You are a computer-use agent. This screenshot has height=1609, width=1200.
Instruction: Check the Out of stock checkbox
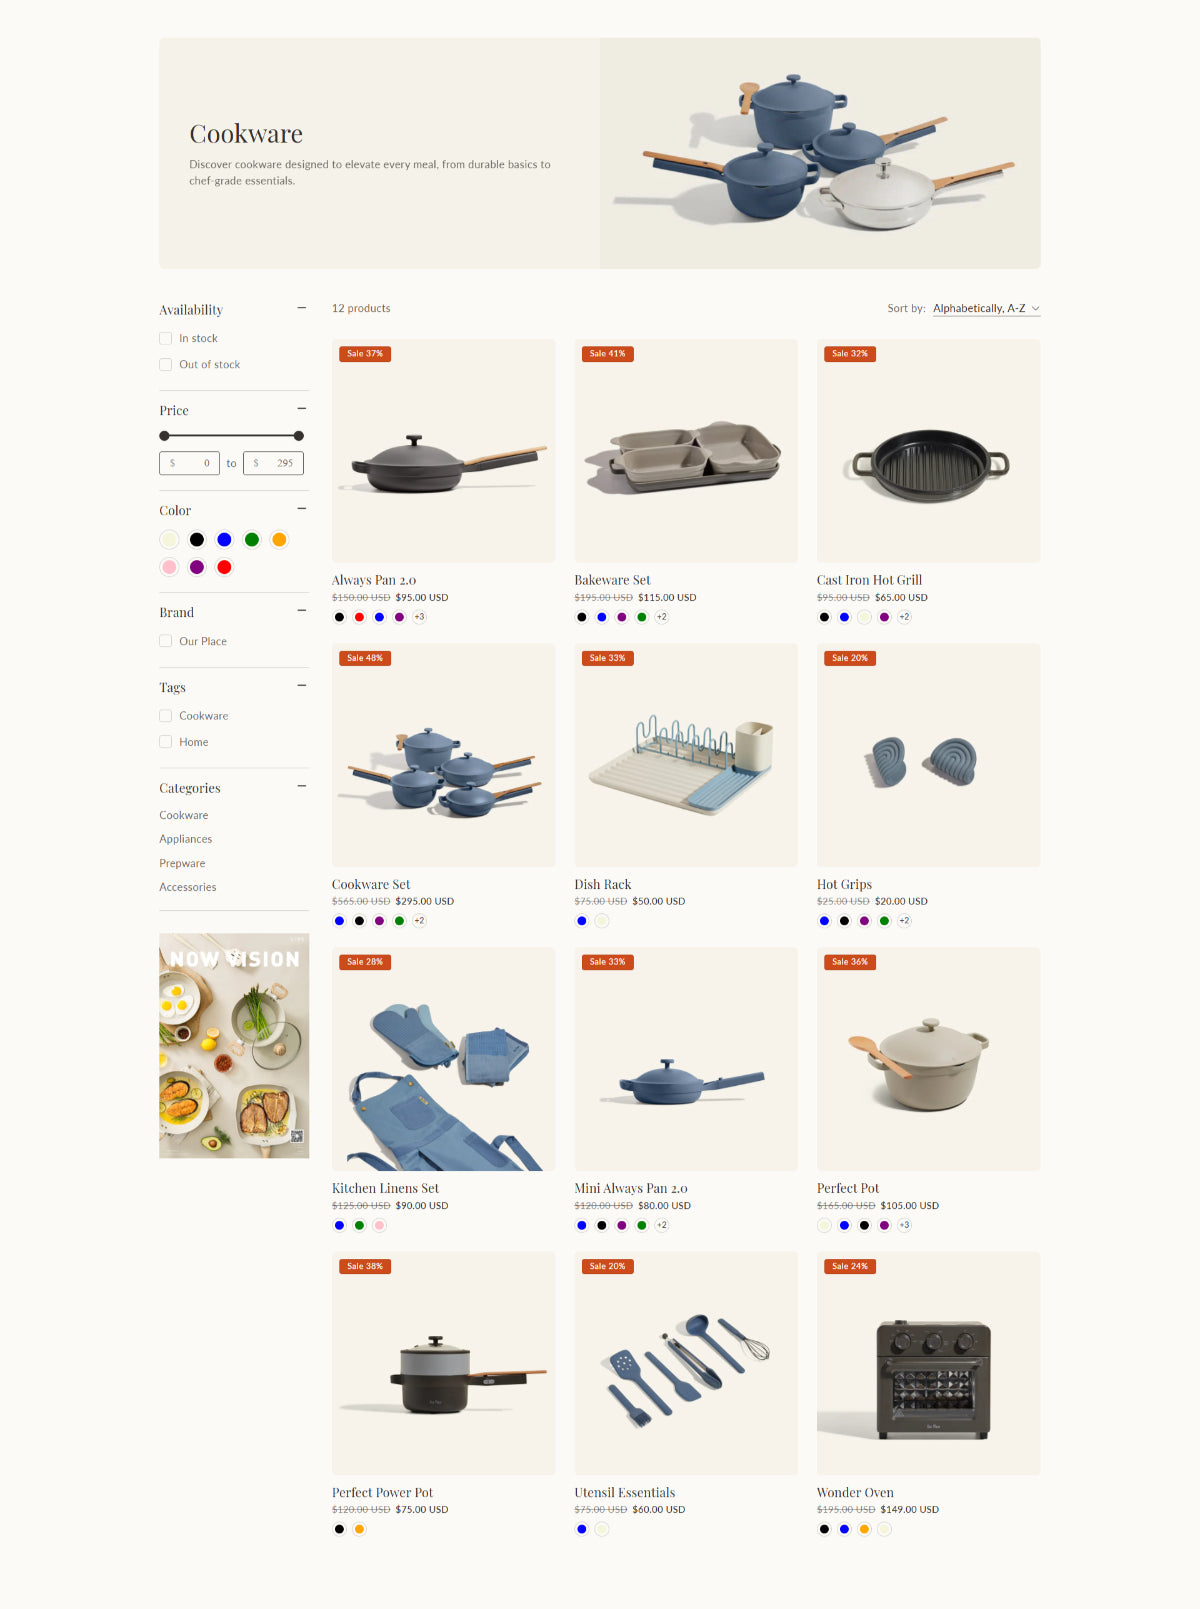point(166,364)
